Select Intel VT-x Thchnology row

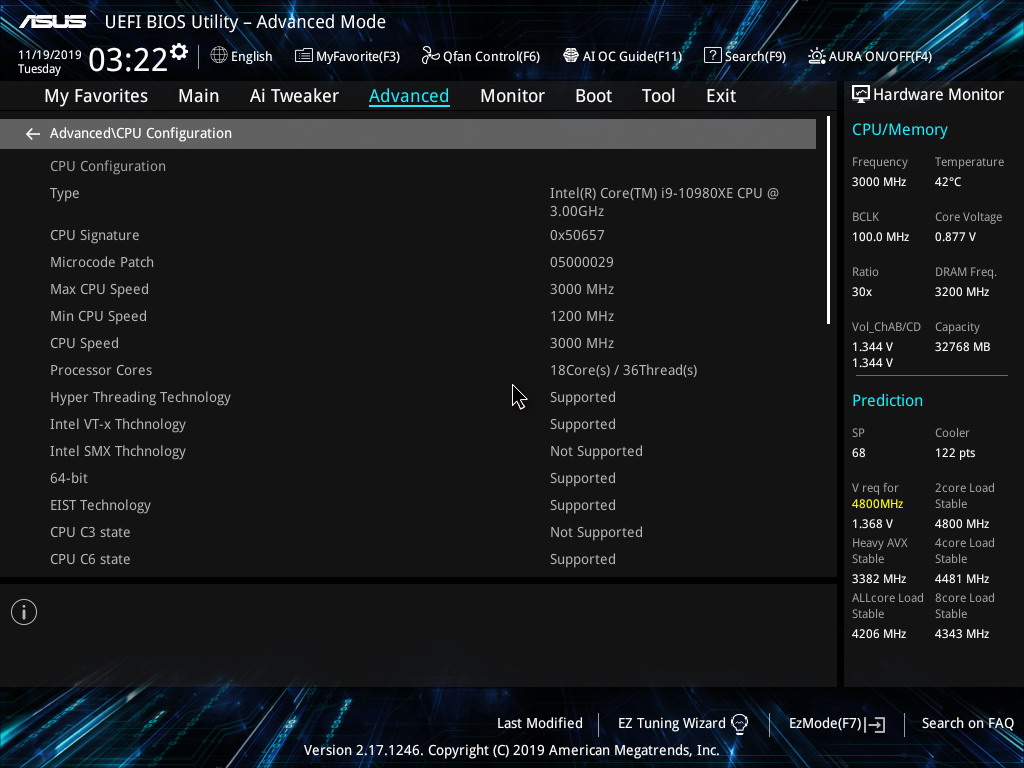408,424
